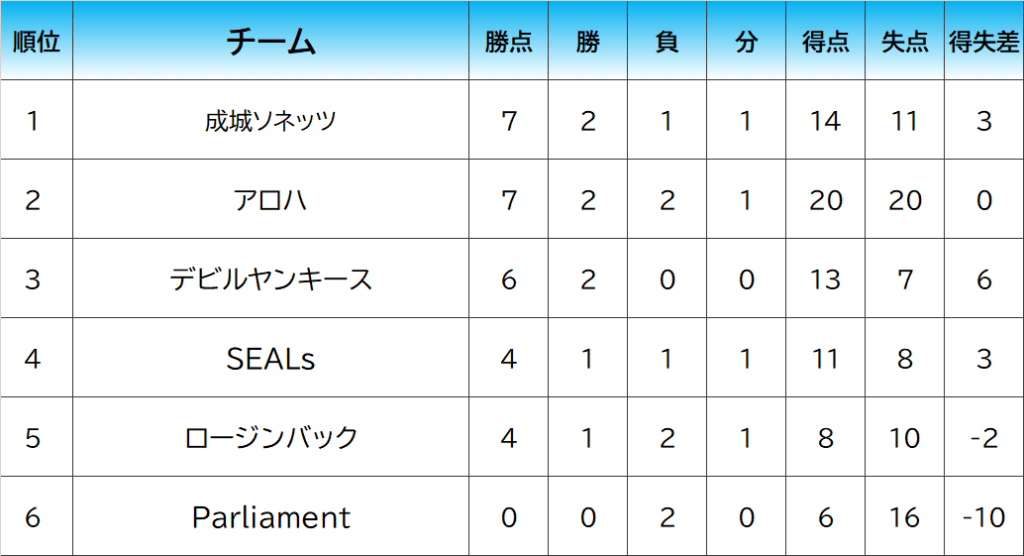Viewport: 1024px width, 556px height.
Task: Select the 負 losses column header
Action: [x=667, y=42]
